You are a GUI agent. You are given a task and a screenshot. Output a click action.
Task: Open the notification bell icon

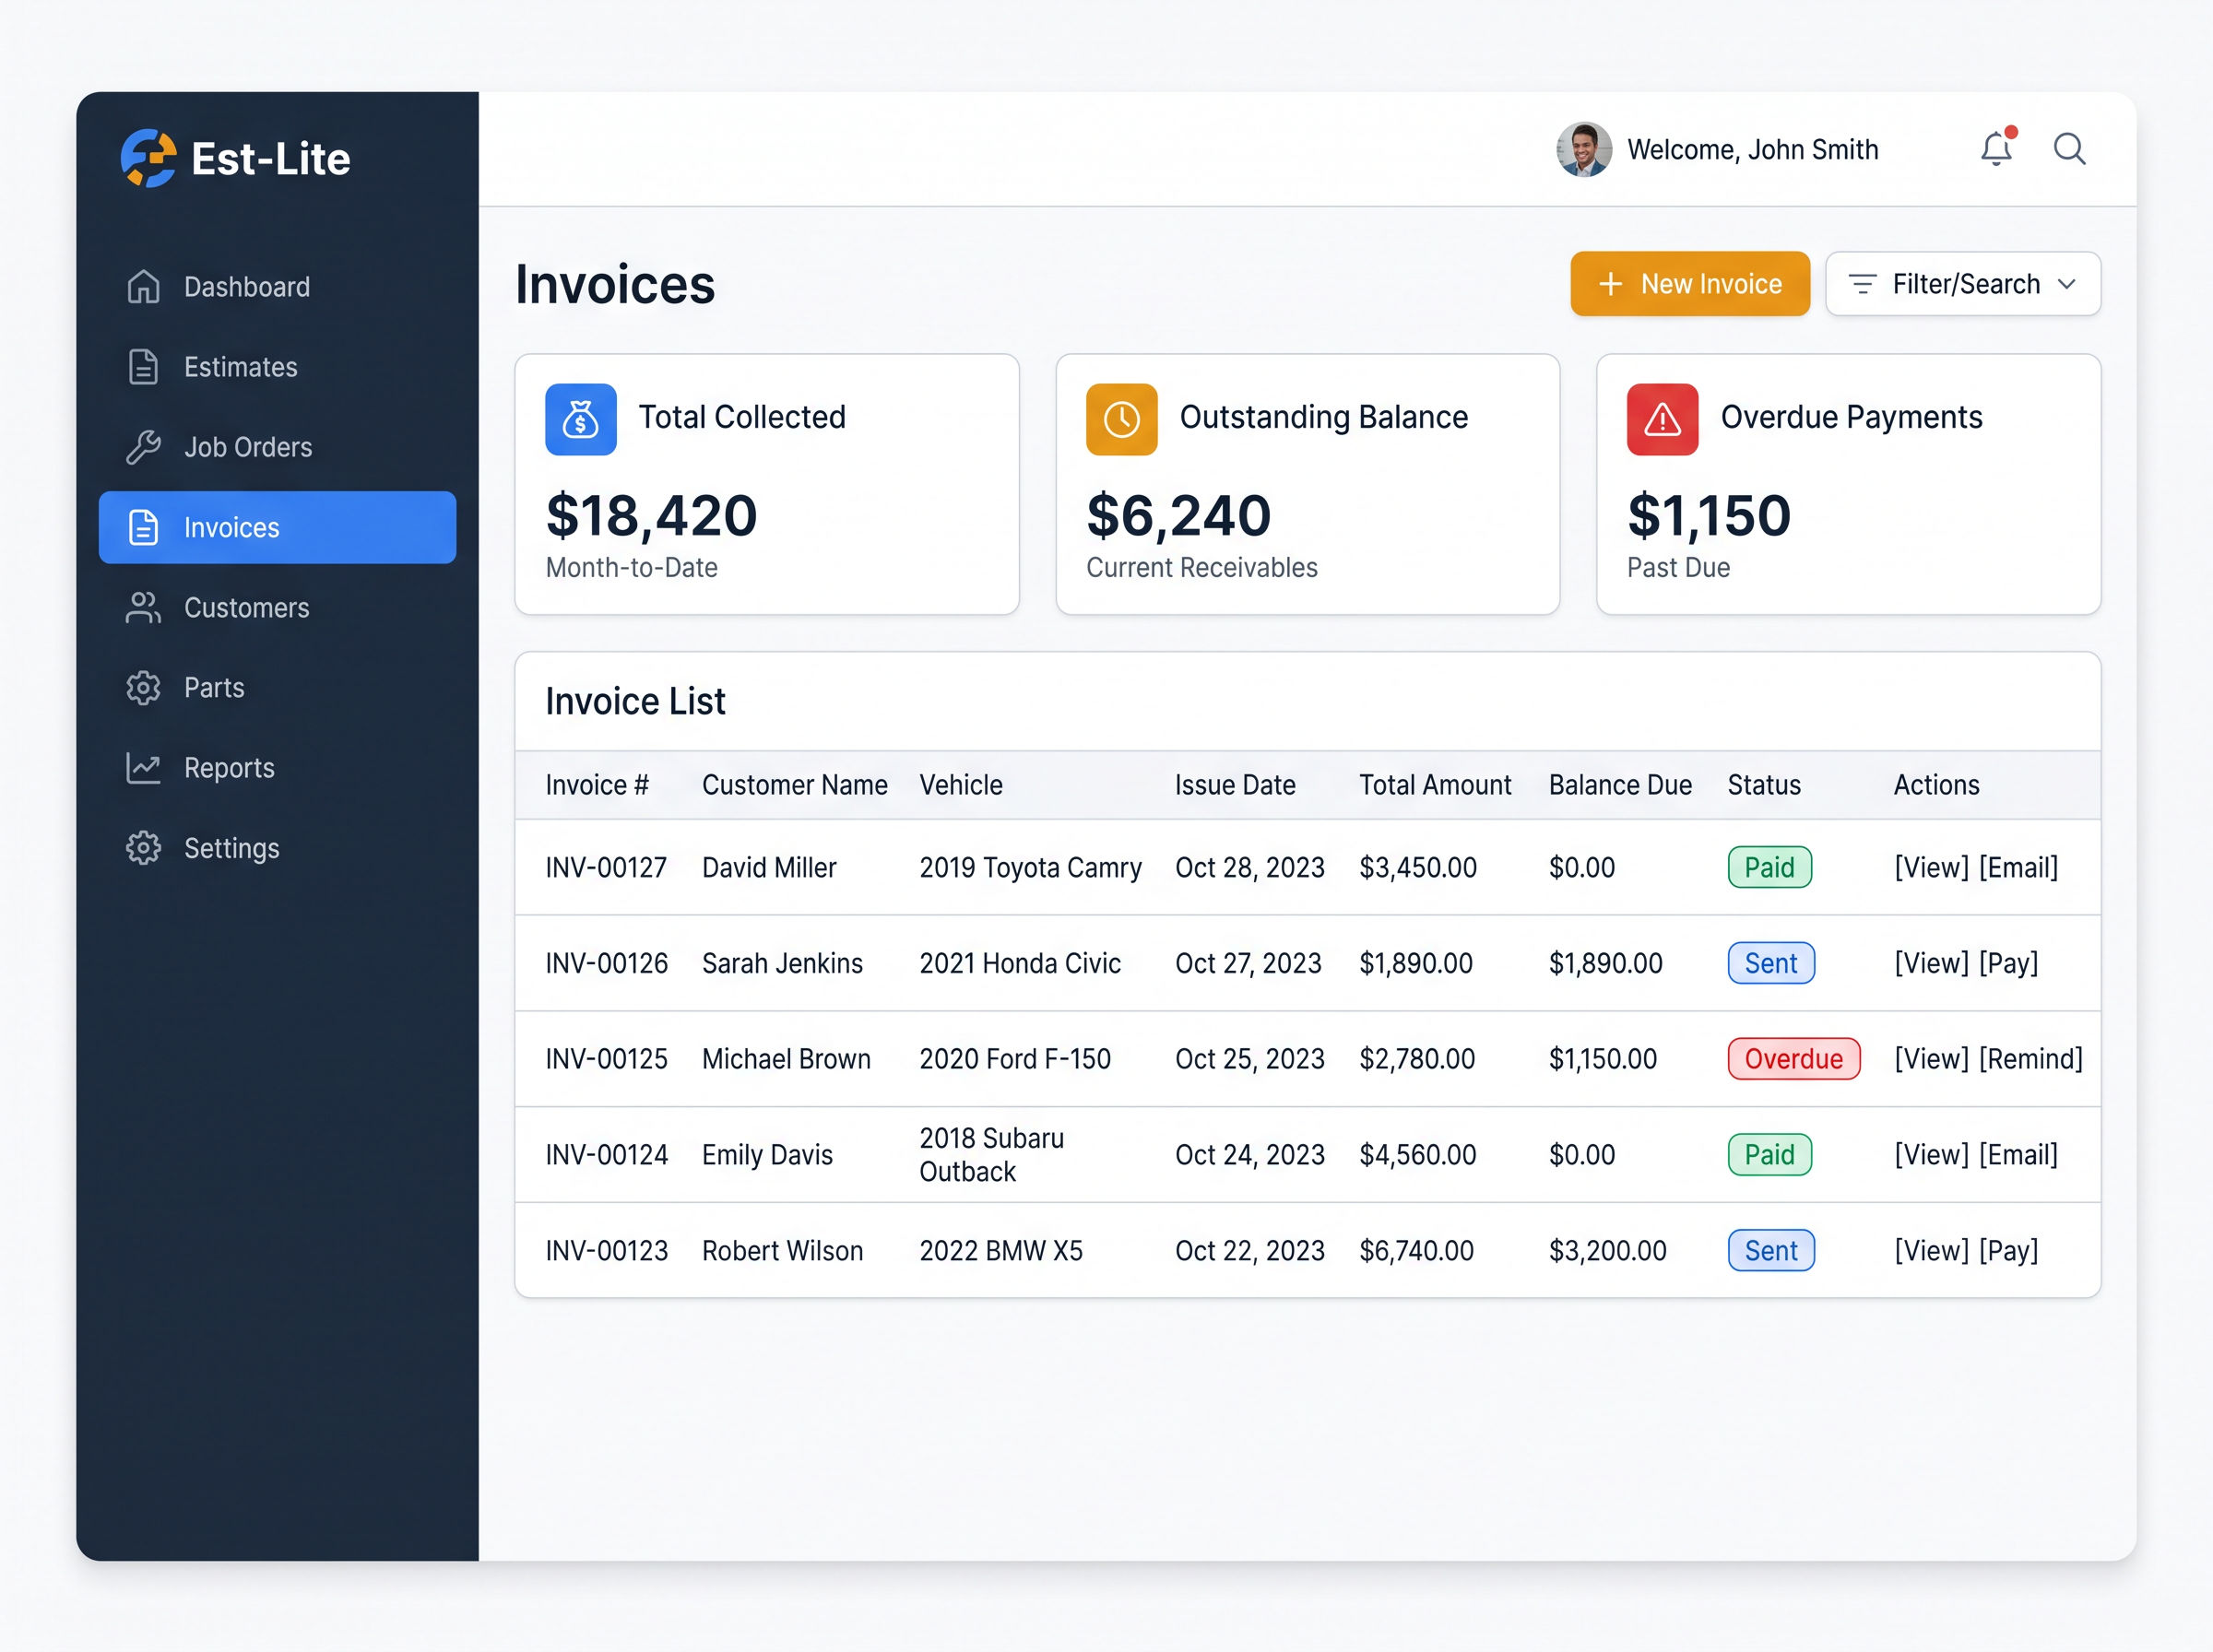1996,148
